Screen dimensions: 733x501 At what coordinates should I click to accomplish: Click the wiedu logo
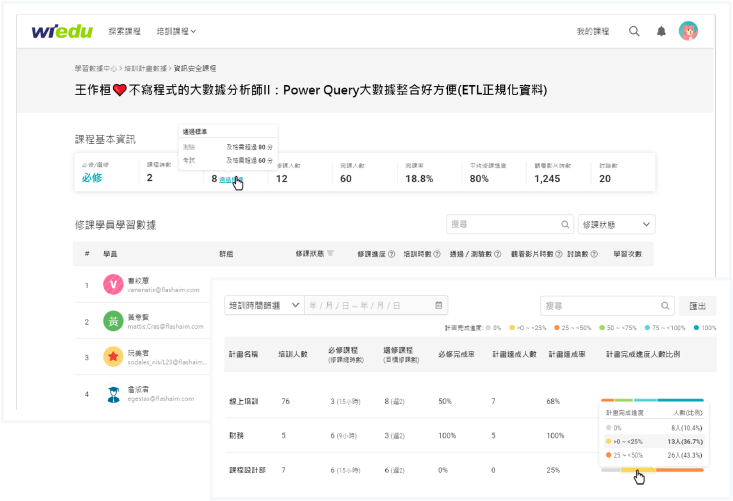(x=62, y=31)
